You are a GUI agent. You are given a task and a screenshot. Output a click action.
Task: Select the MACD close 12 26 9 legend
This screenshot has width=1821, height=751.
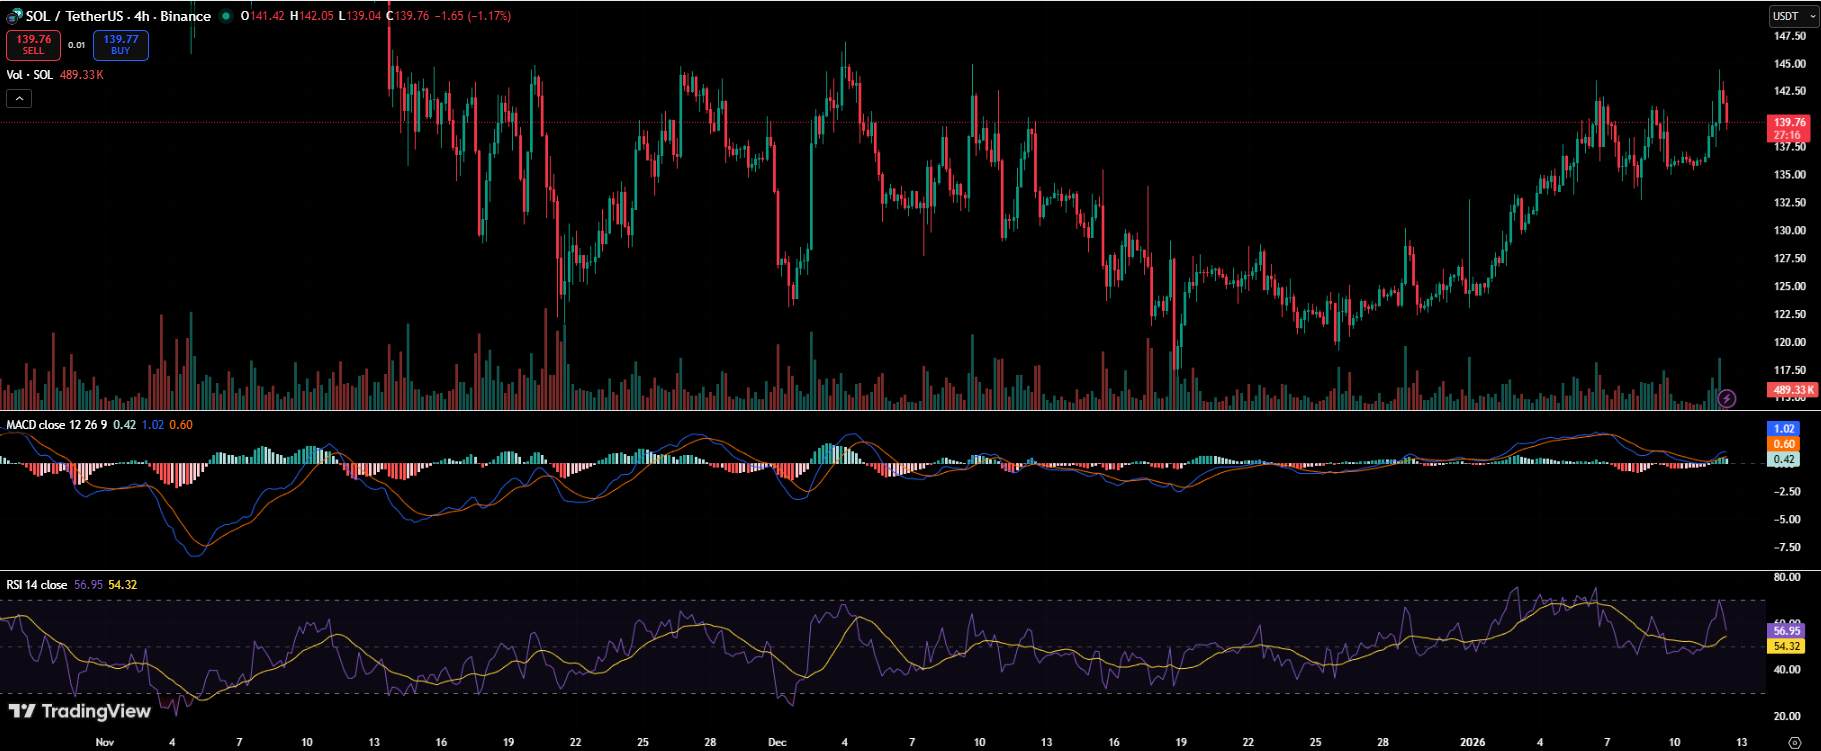tap(56, 425)
